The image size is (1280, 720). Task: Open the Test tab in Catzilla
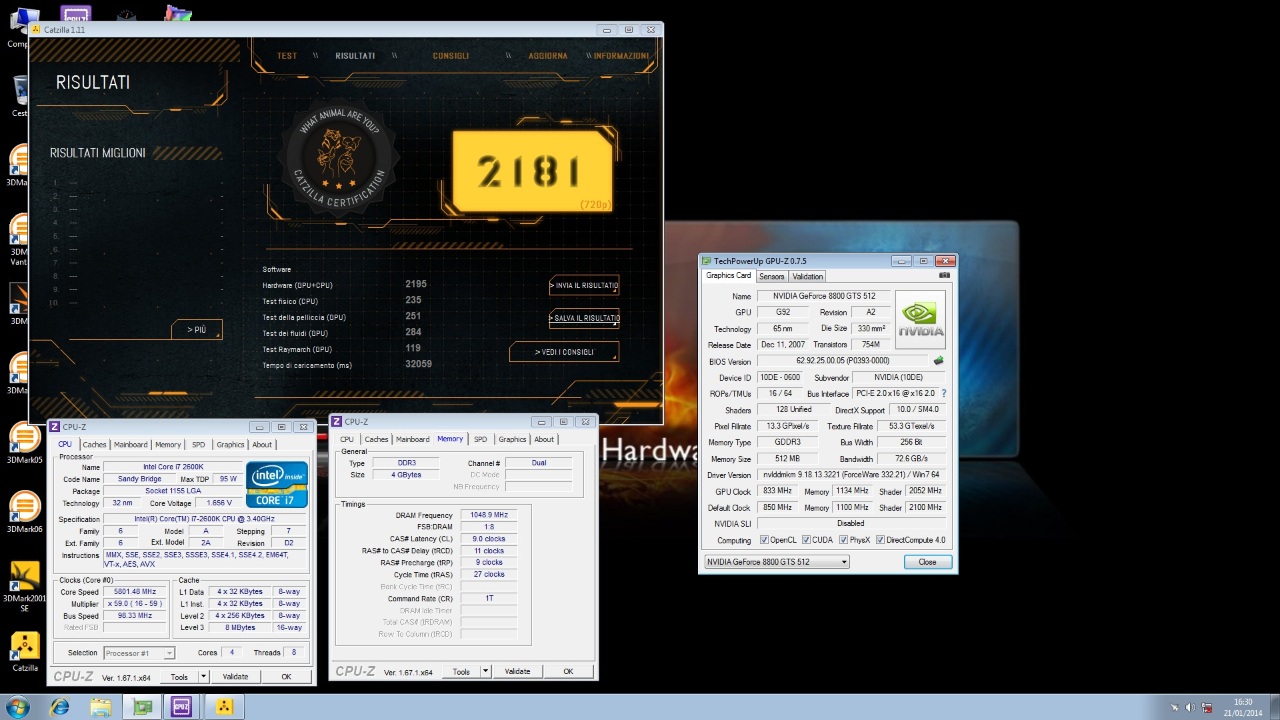[x=287, y=56]
